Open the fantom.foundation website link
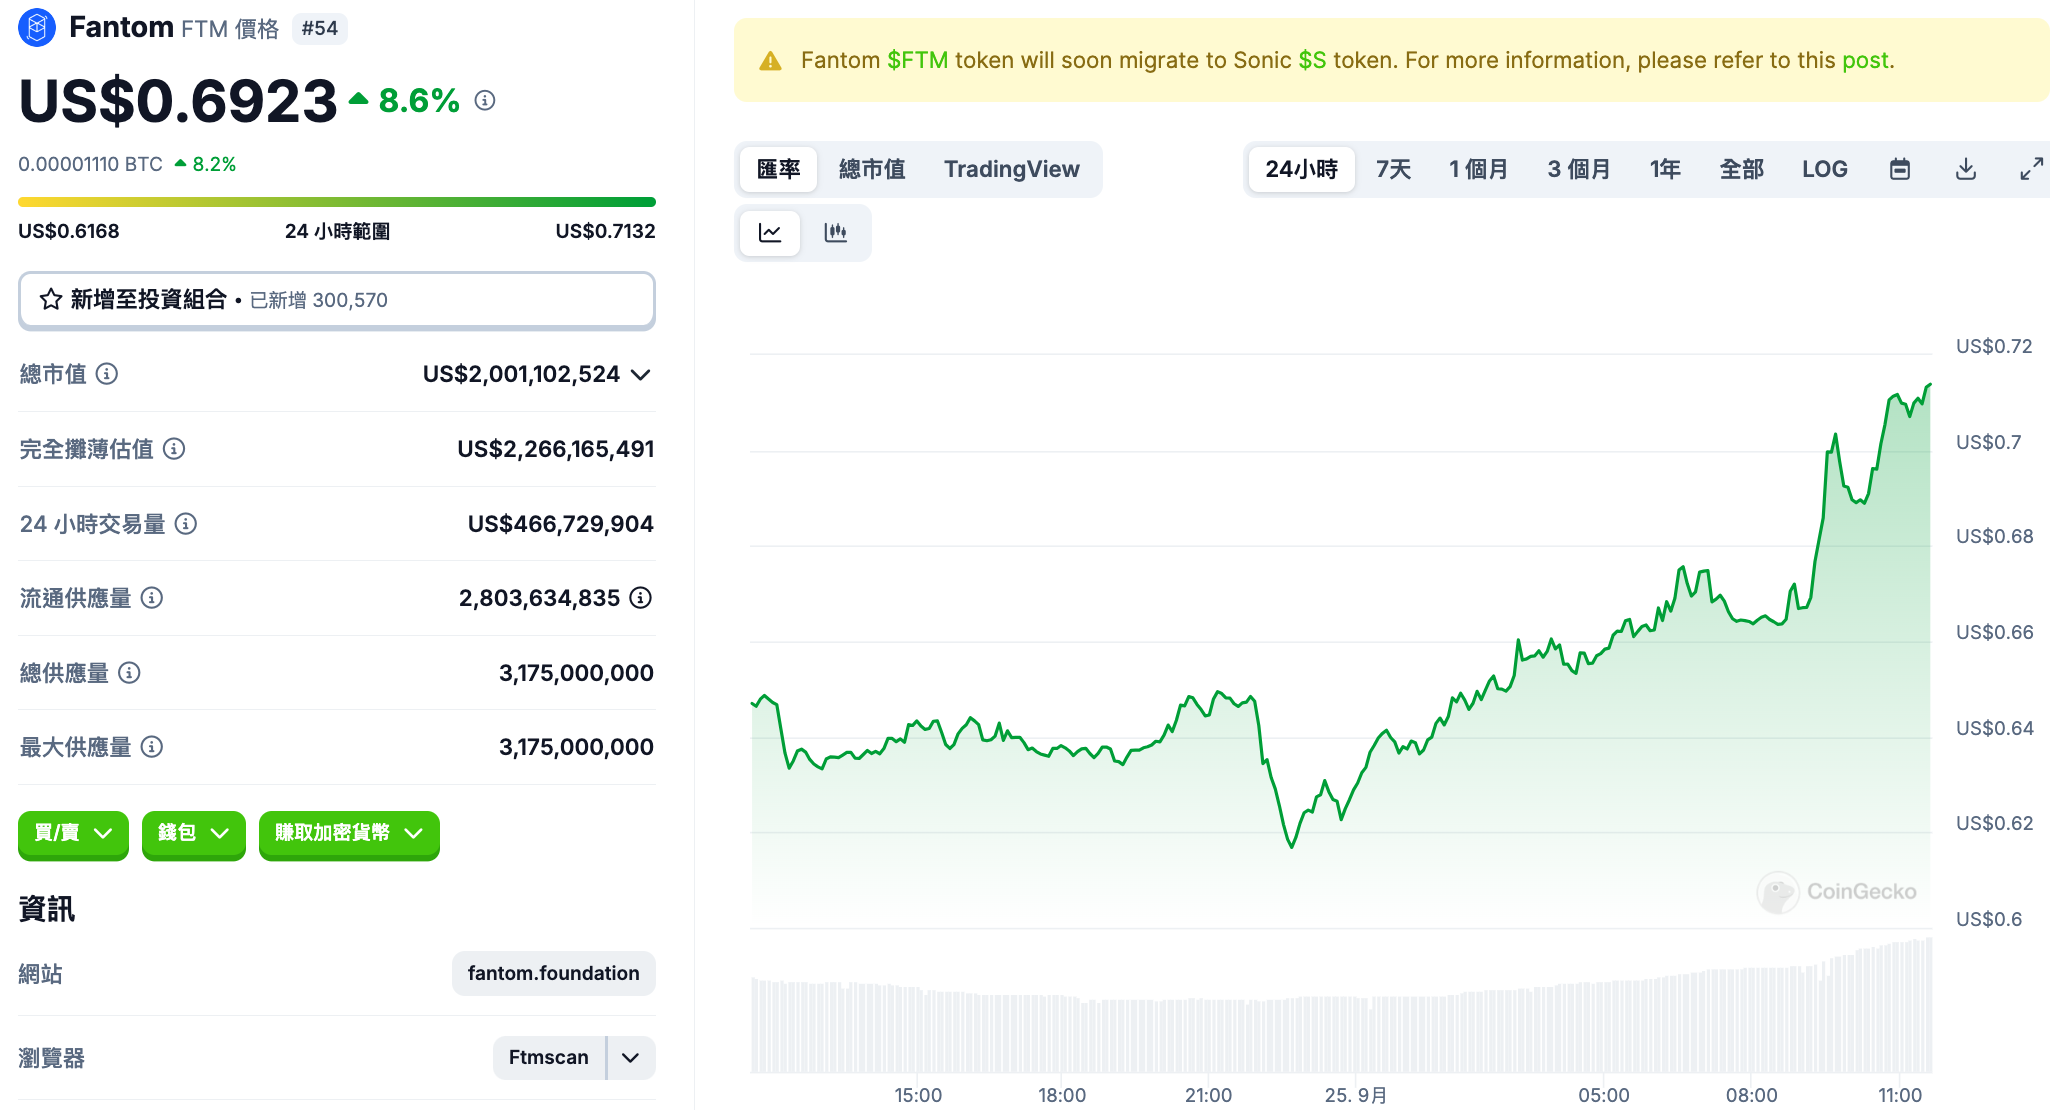 [x=553, y=973]
